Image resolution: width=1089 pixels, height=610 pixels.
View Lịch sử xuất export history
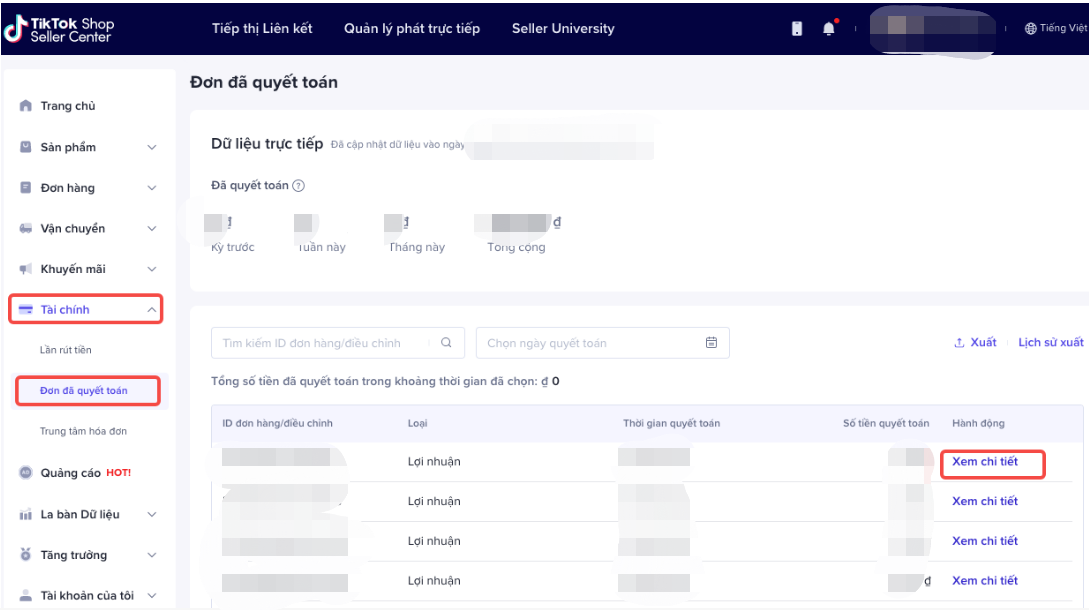click(x=1050, y=343)
